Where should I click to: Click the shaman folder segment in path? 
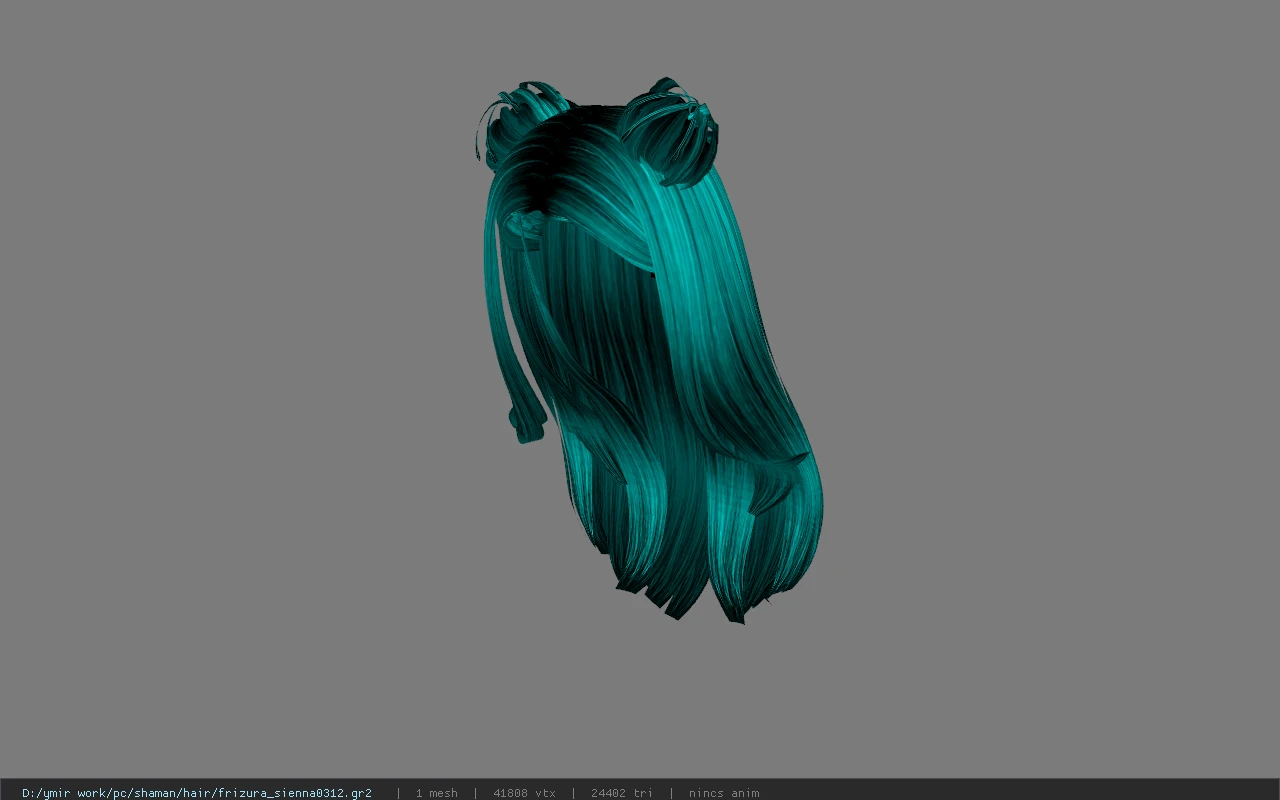tap(160, 793)
